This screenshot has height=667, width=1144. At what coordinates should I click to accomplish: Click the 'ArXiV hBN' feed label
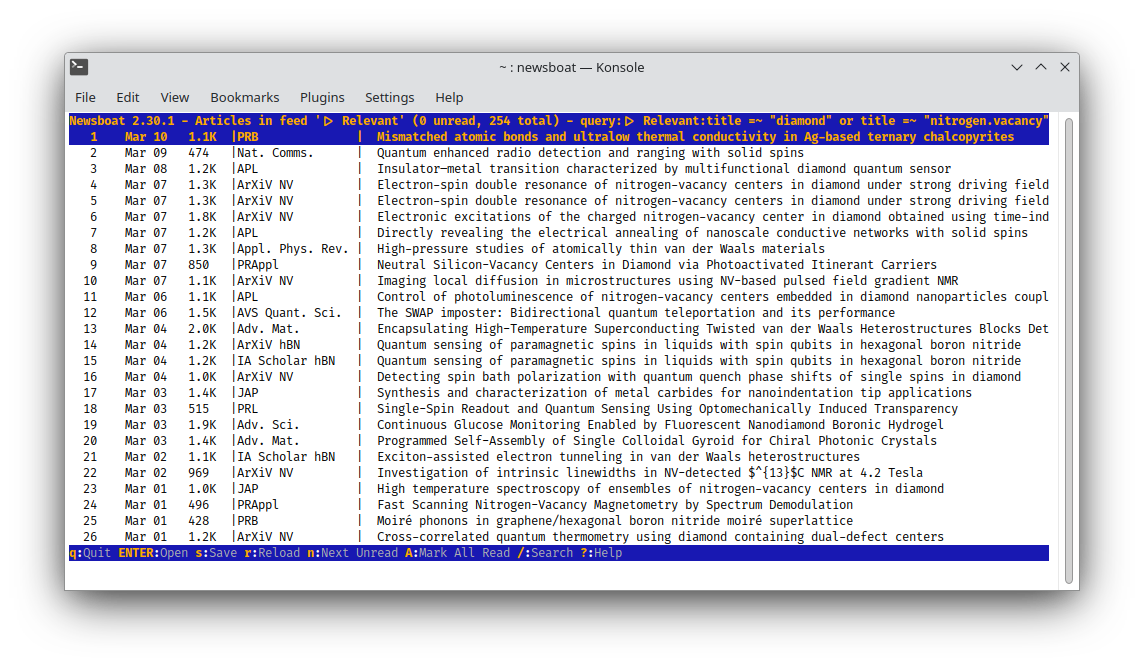[268, 345]
